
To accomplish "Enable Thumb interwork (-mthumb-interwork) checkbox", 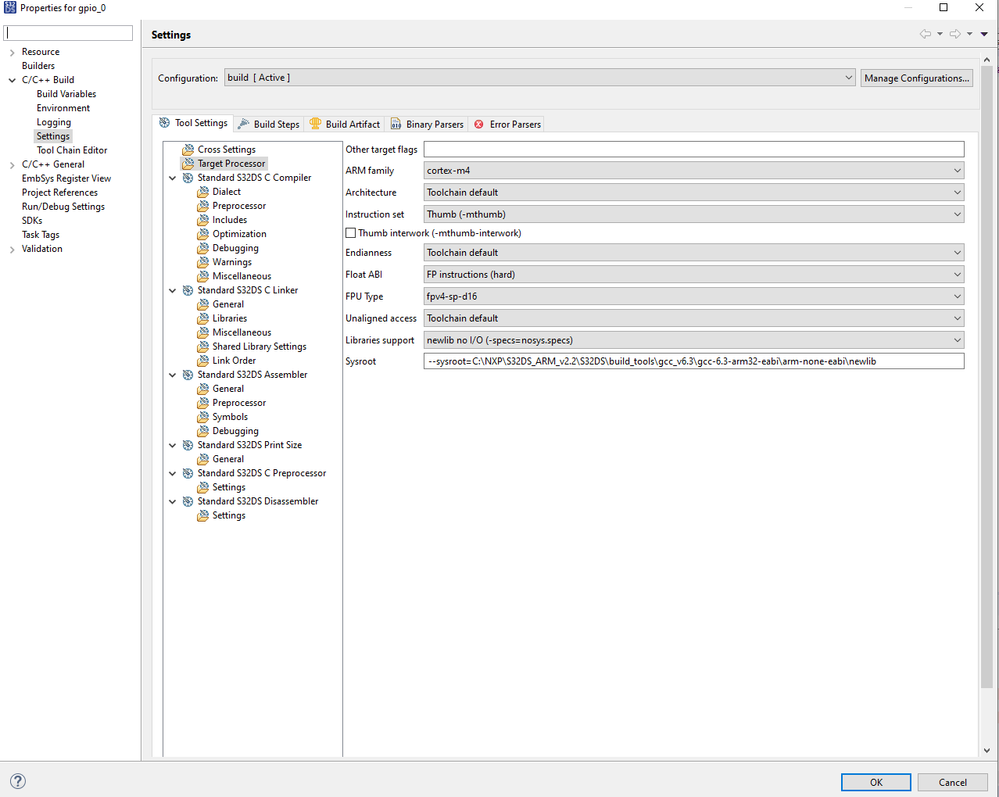I will click(x=350, y=233).
